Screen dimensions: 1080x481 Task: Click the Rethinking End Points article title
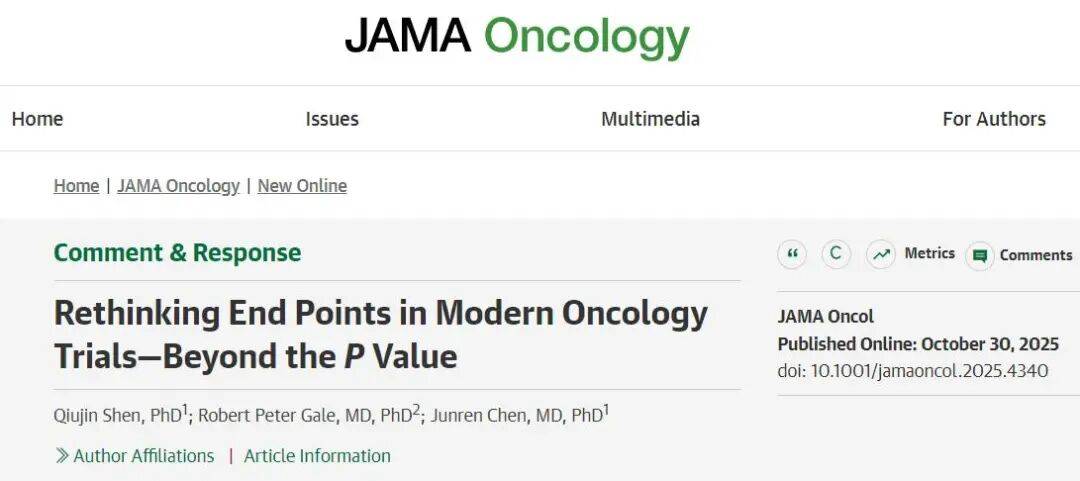point(380,334)
